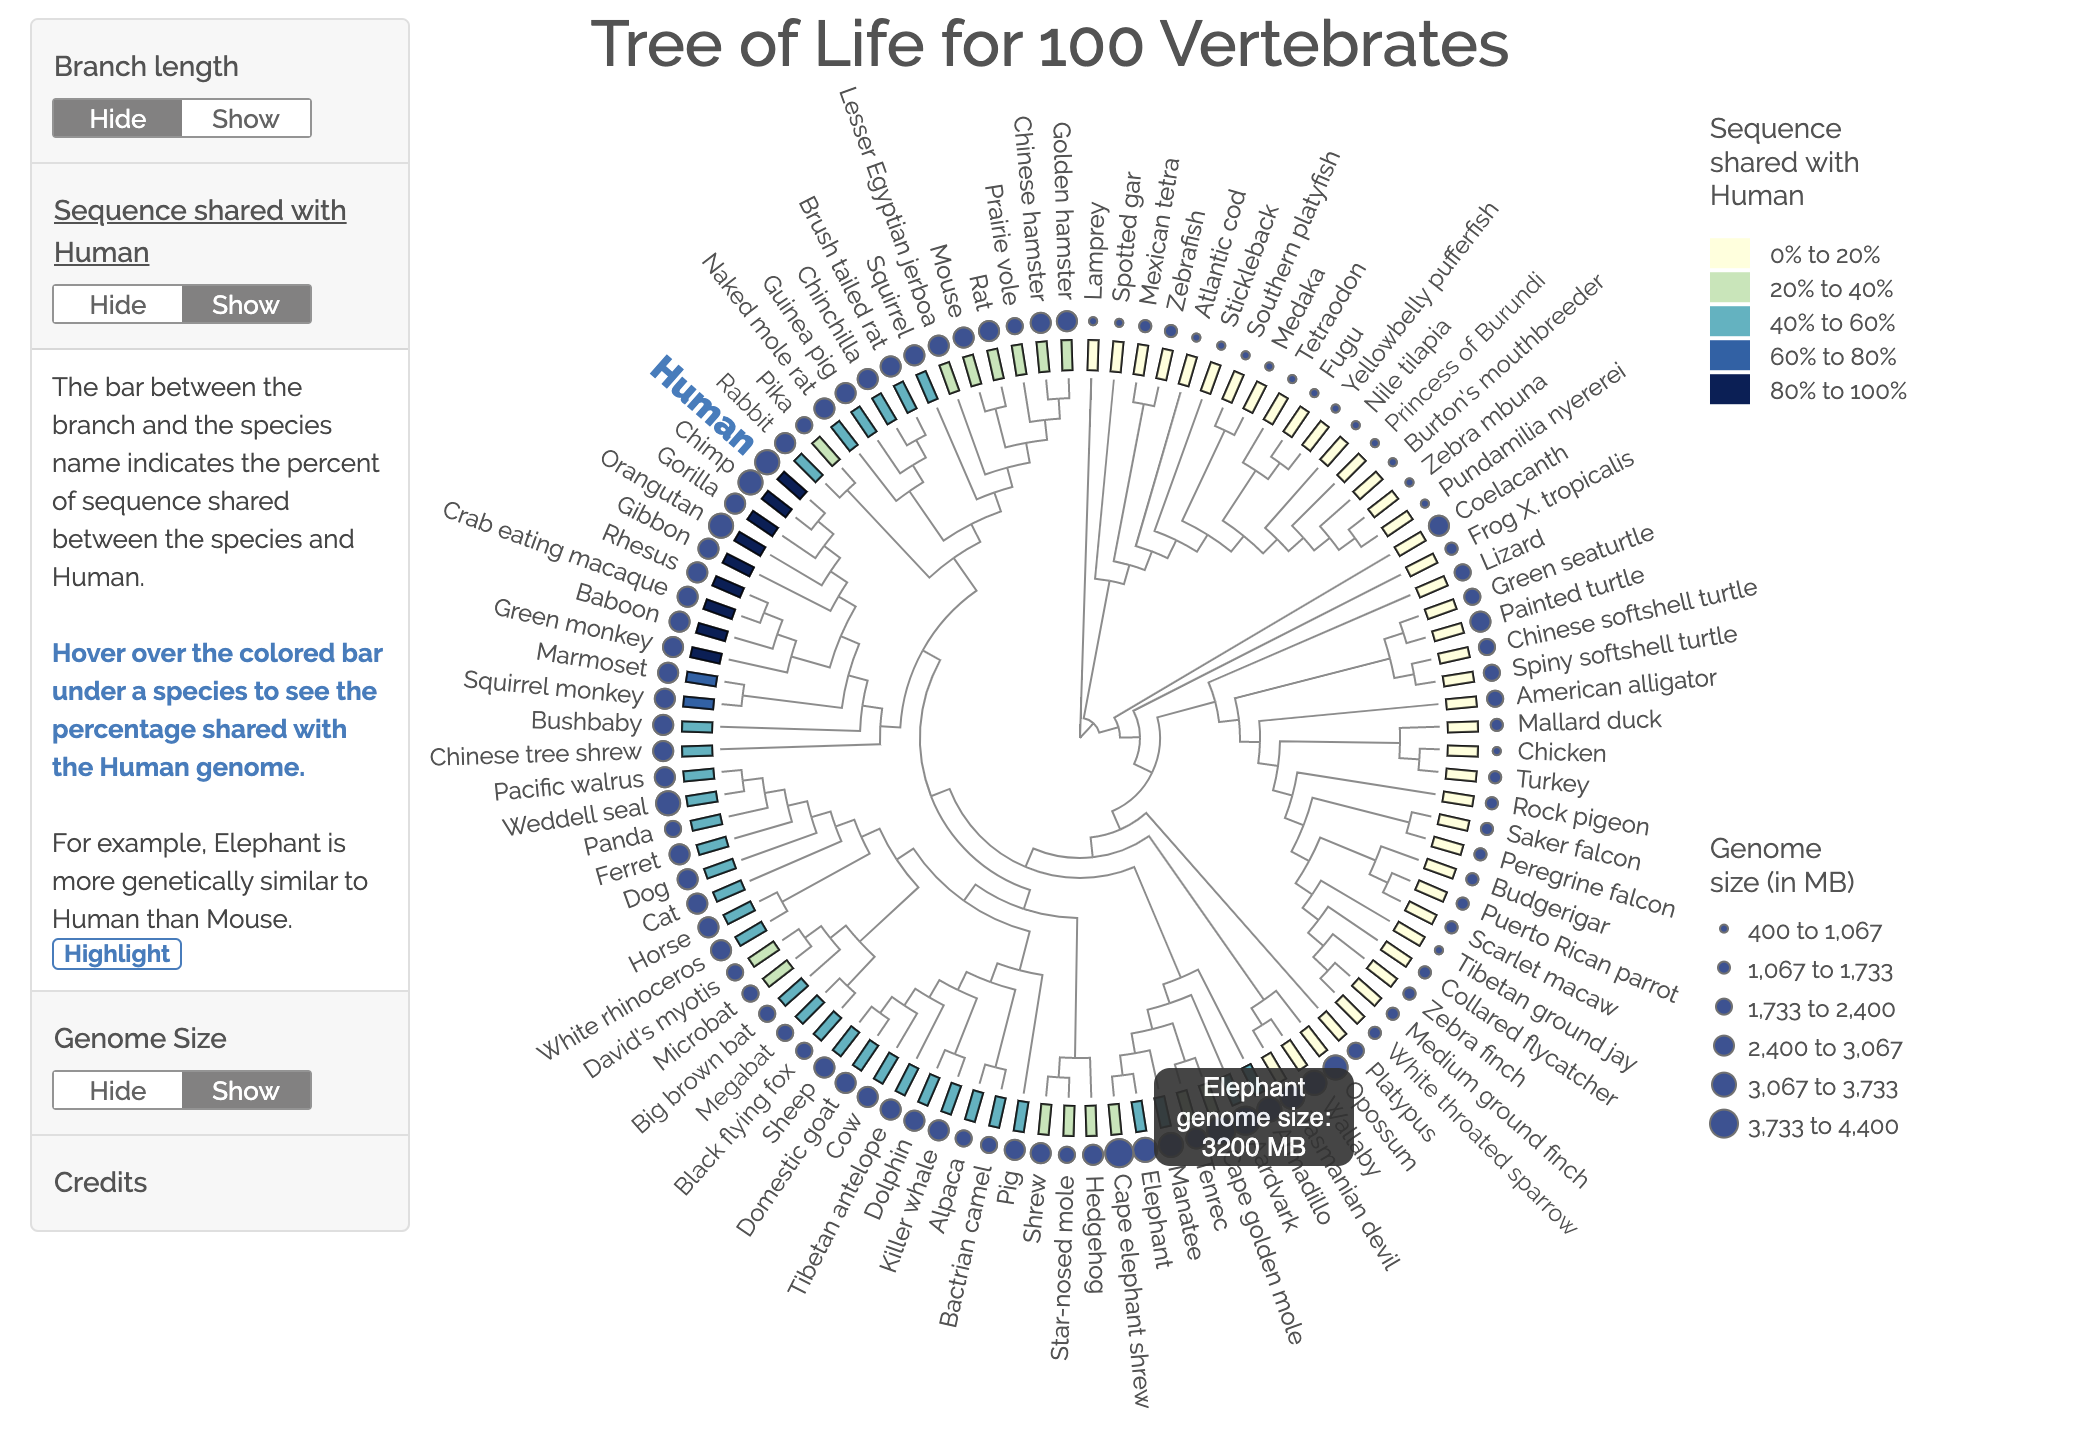Click the 40% to 60% legend swatch
Screen dimensions: 2086x1454
[1730, 322]
